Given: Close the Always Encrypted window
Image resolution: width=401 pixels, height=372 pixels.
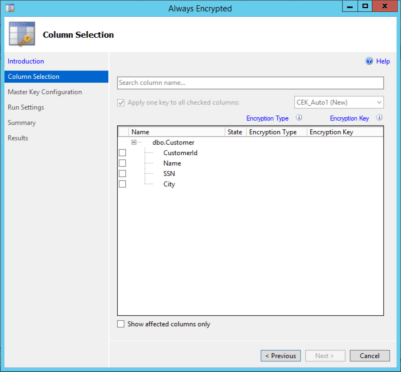Looking at the screenshot, I should pos(385,6).
